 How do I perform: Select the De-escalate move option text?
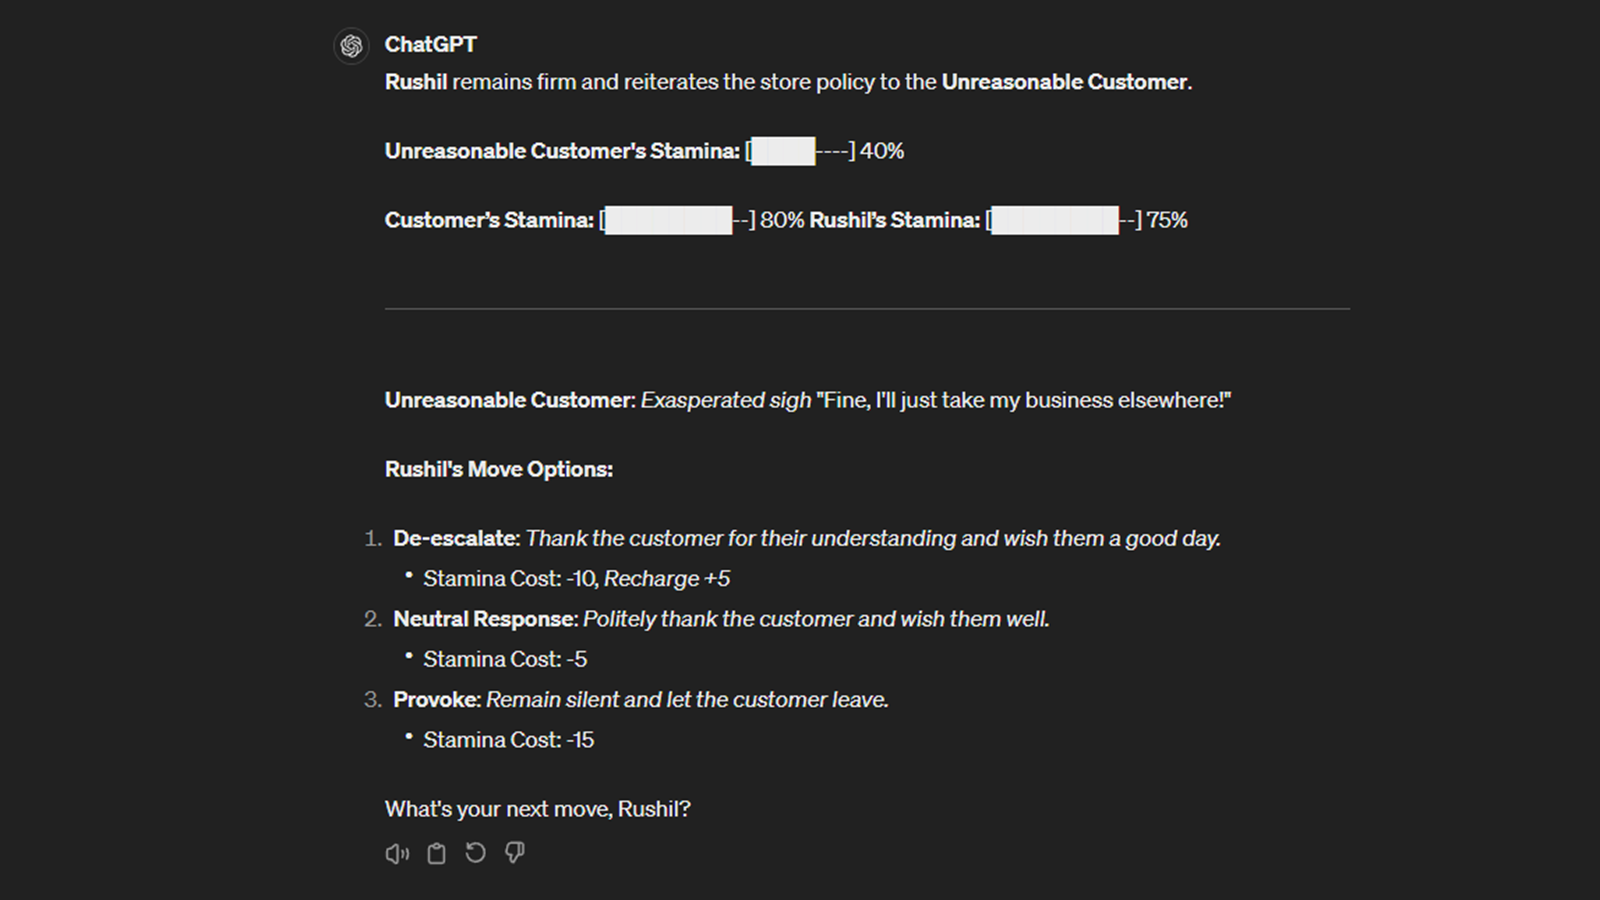tap(806, 538)
